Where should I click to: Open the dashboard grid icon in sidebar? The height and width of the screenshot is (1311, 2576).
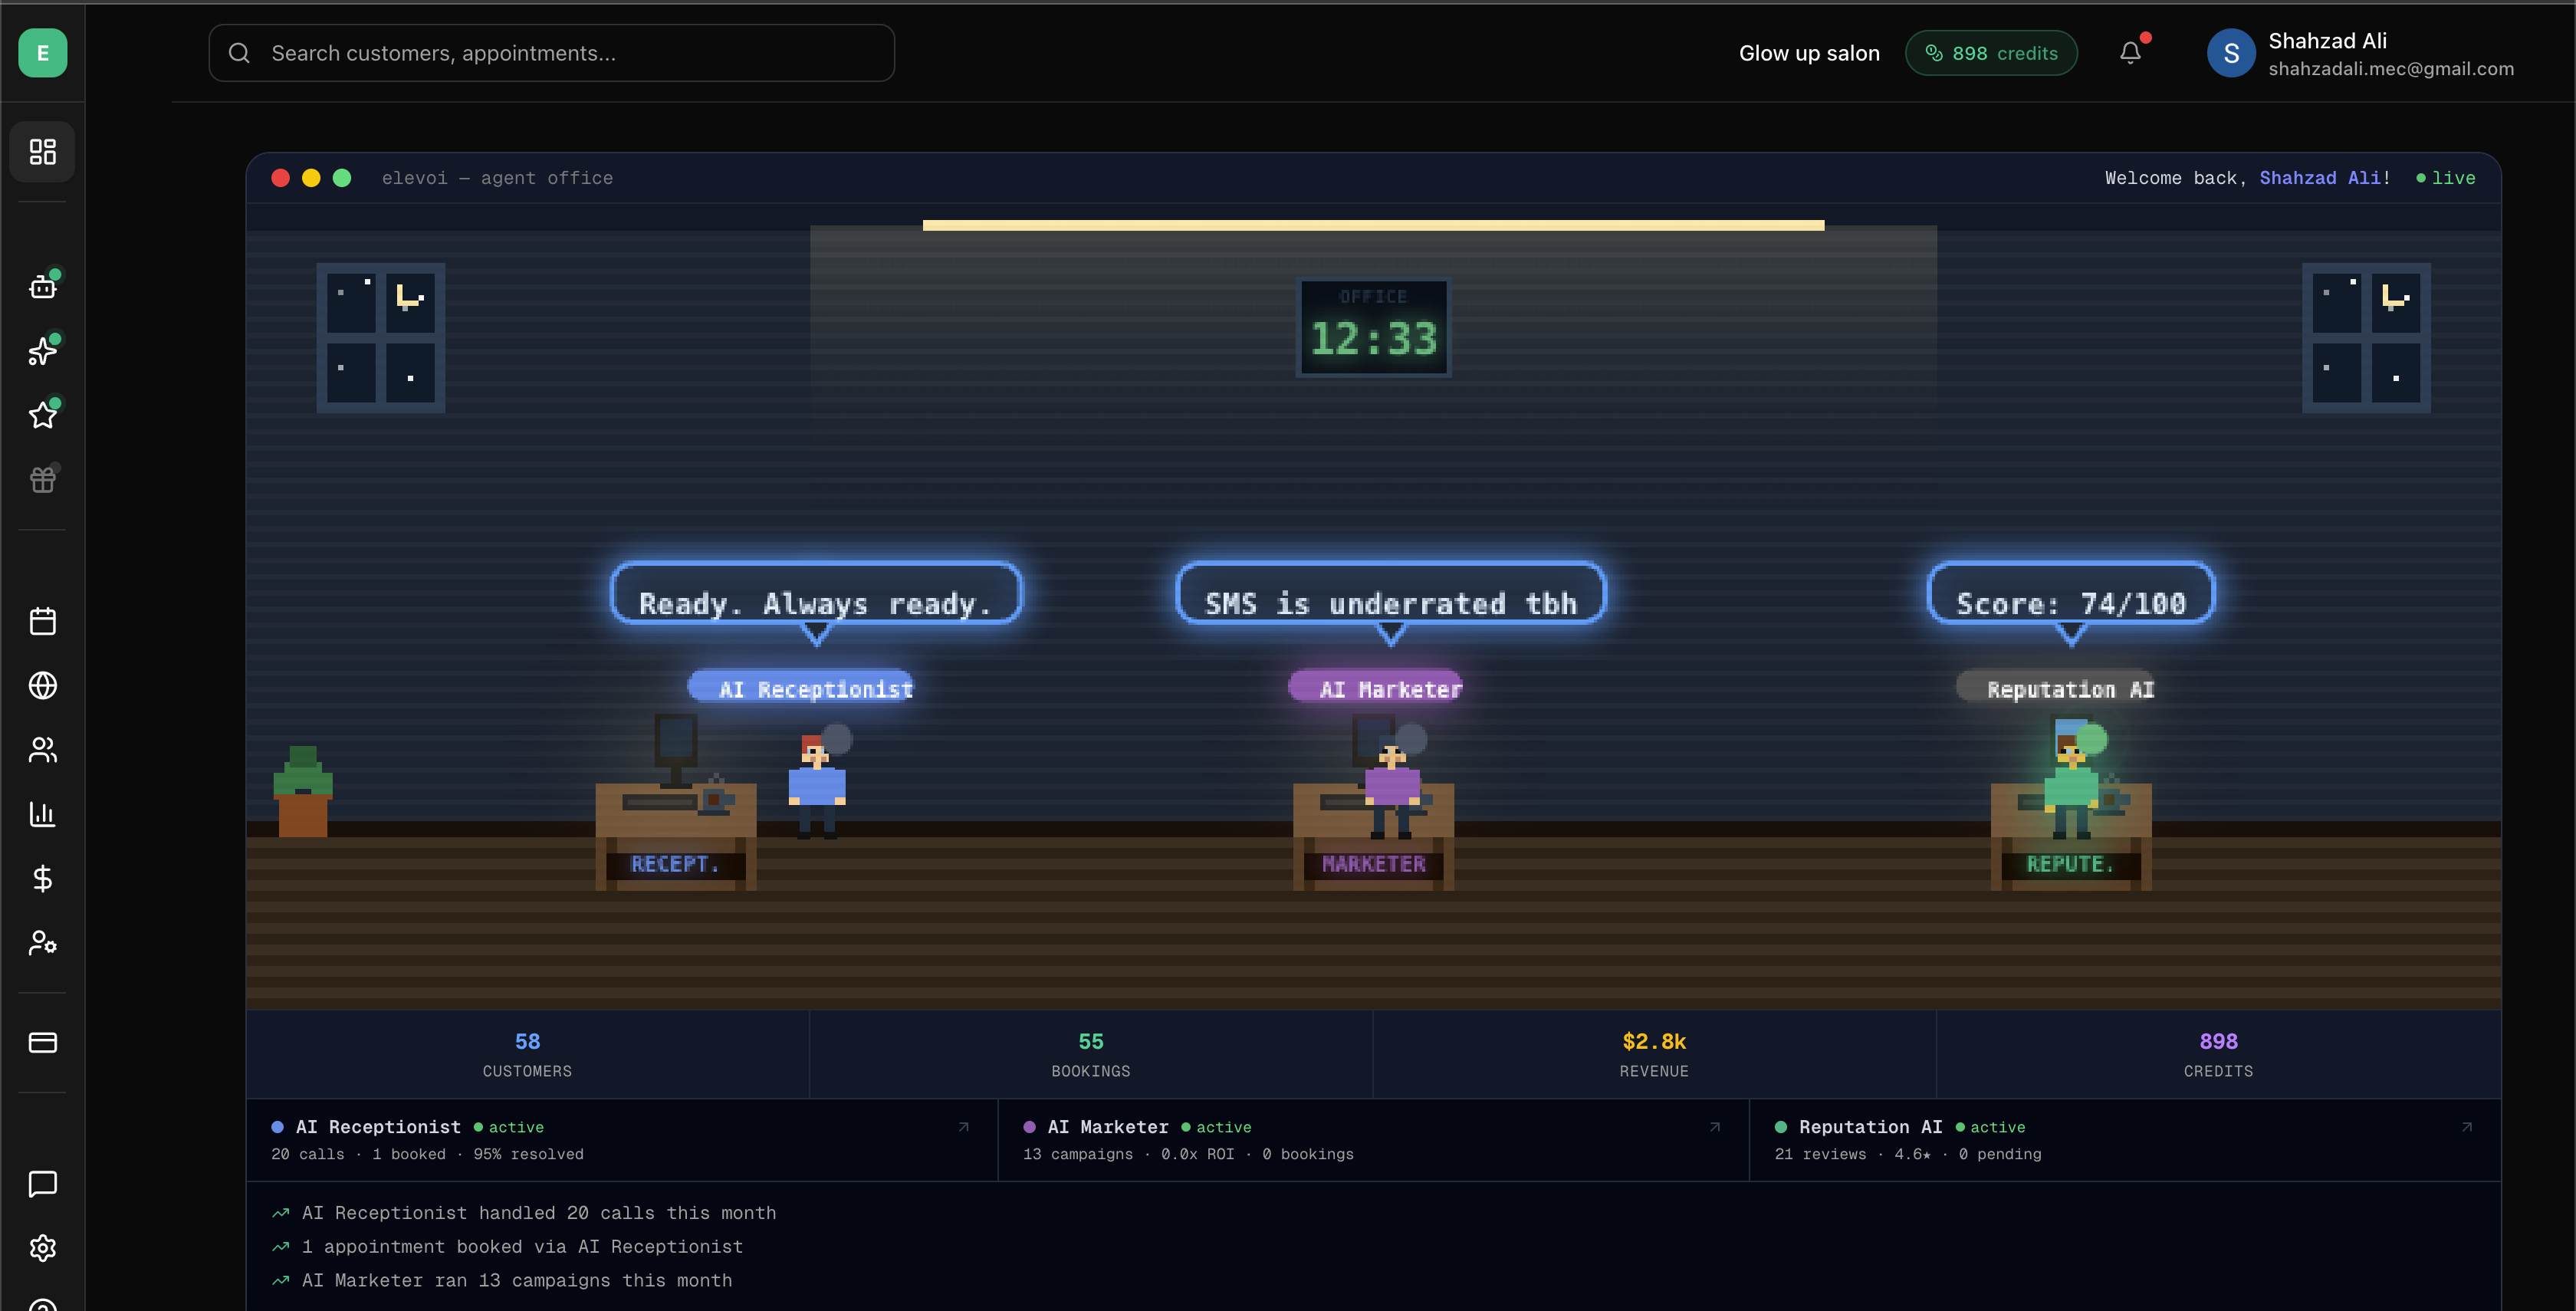(42, 152)
